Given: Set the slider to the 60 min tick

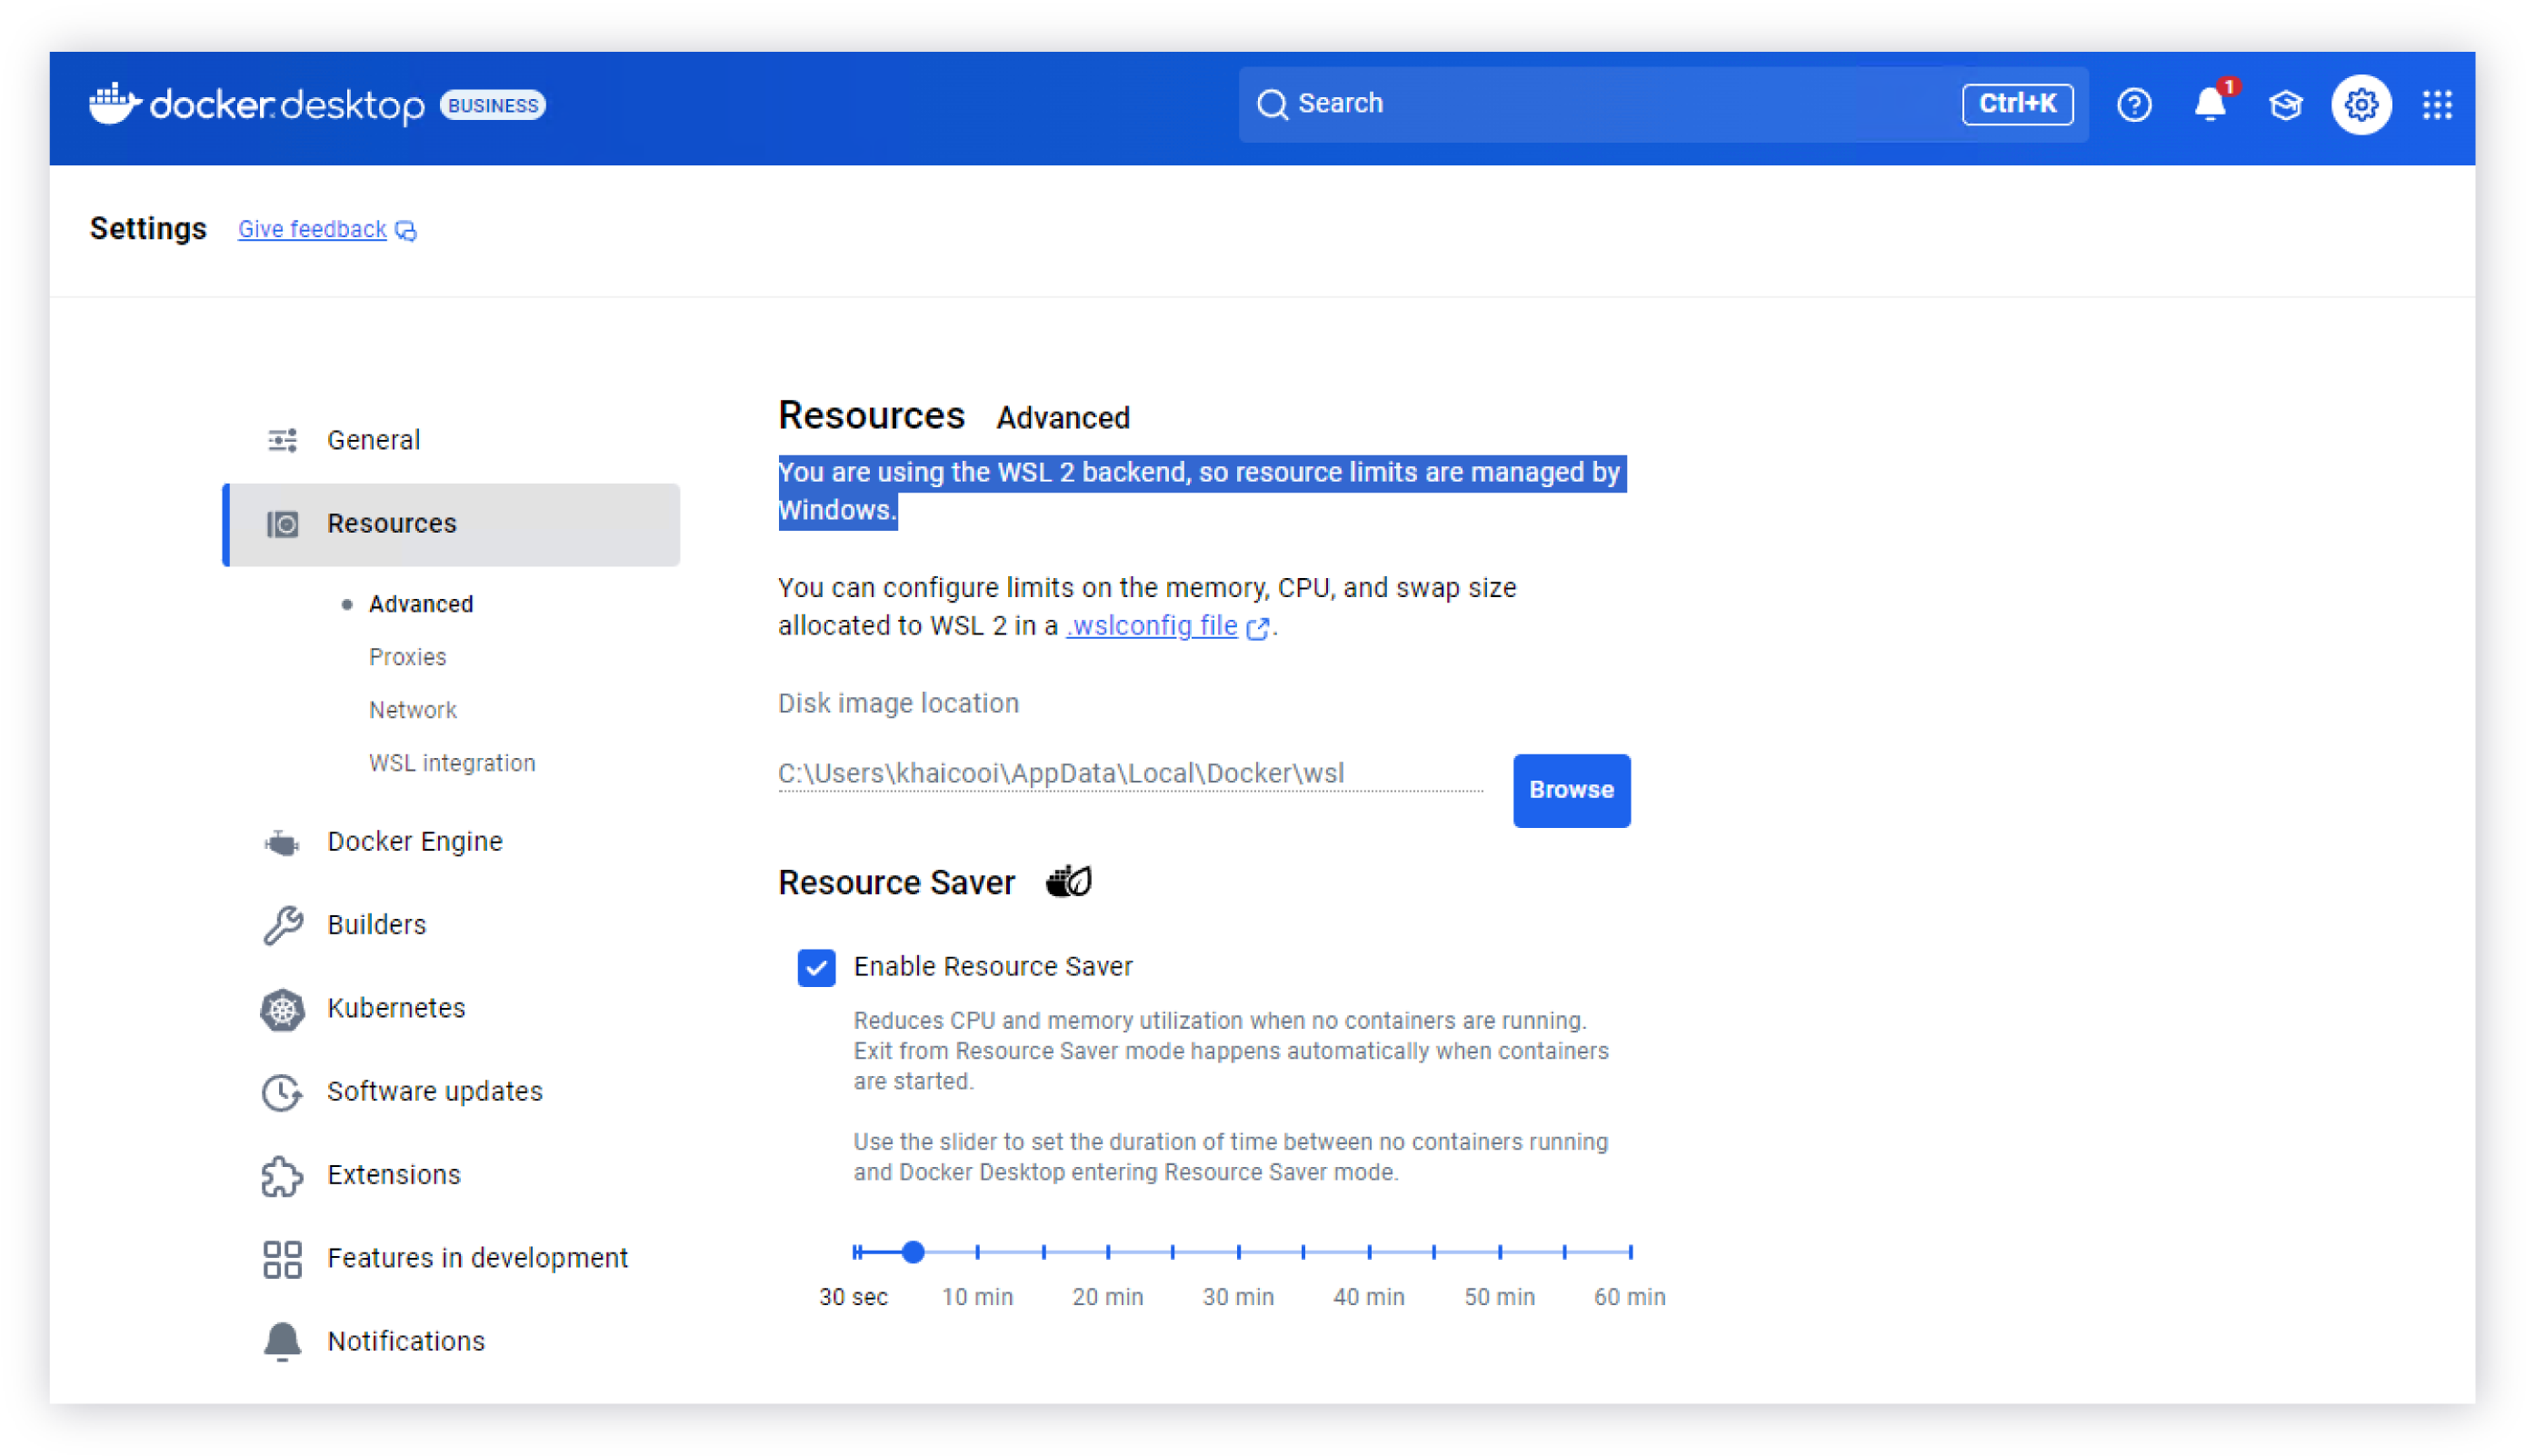Looking at the screenshot, I should [x=1629, y=1252].
